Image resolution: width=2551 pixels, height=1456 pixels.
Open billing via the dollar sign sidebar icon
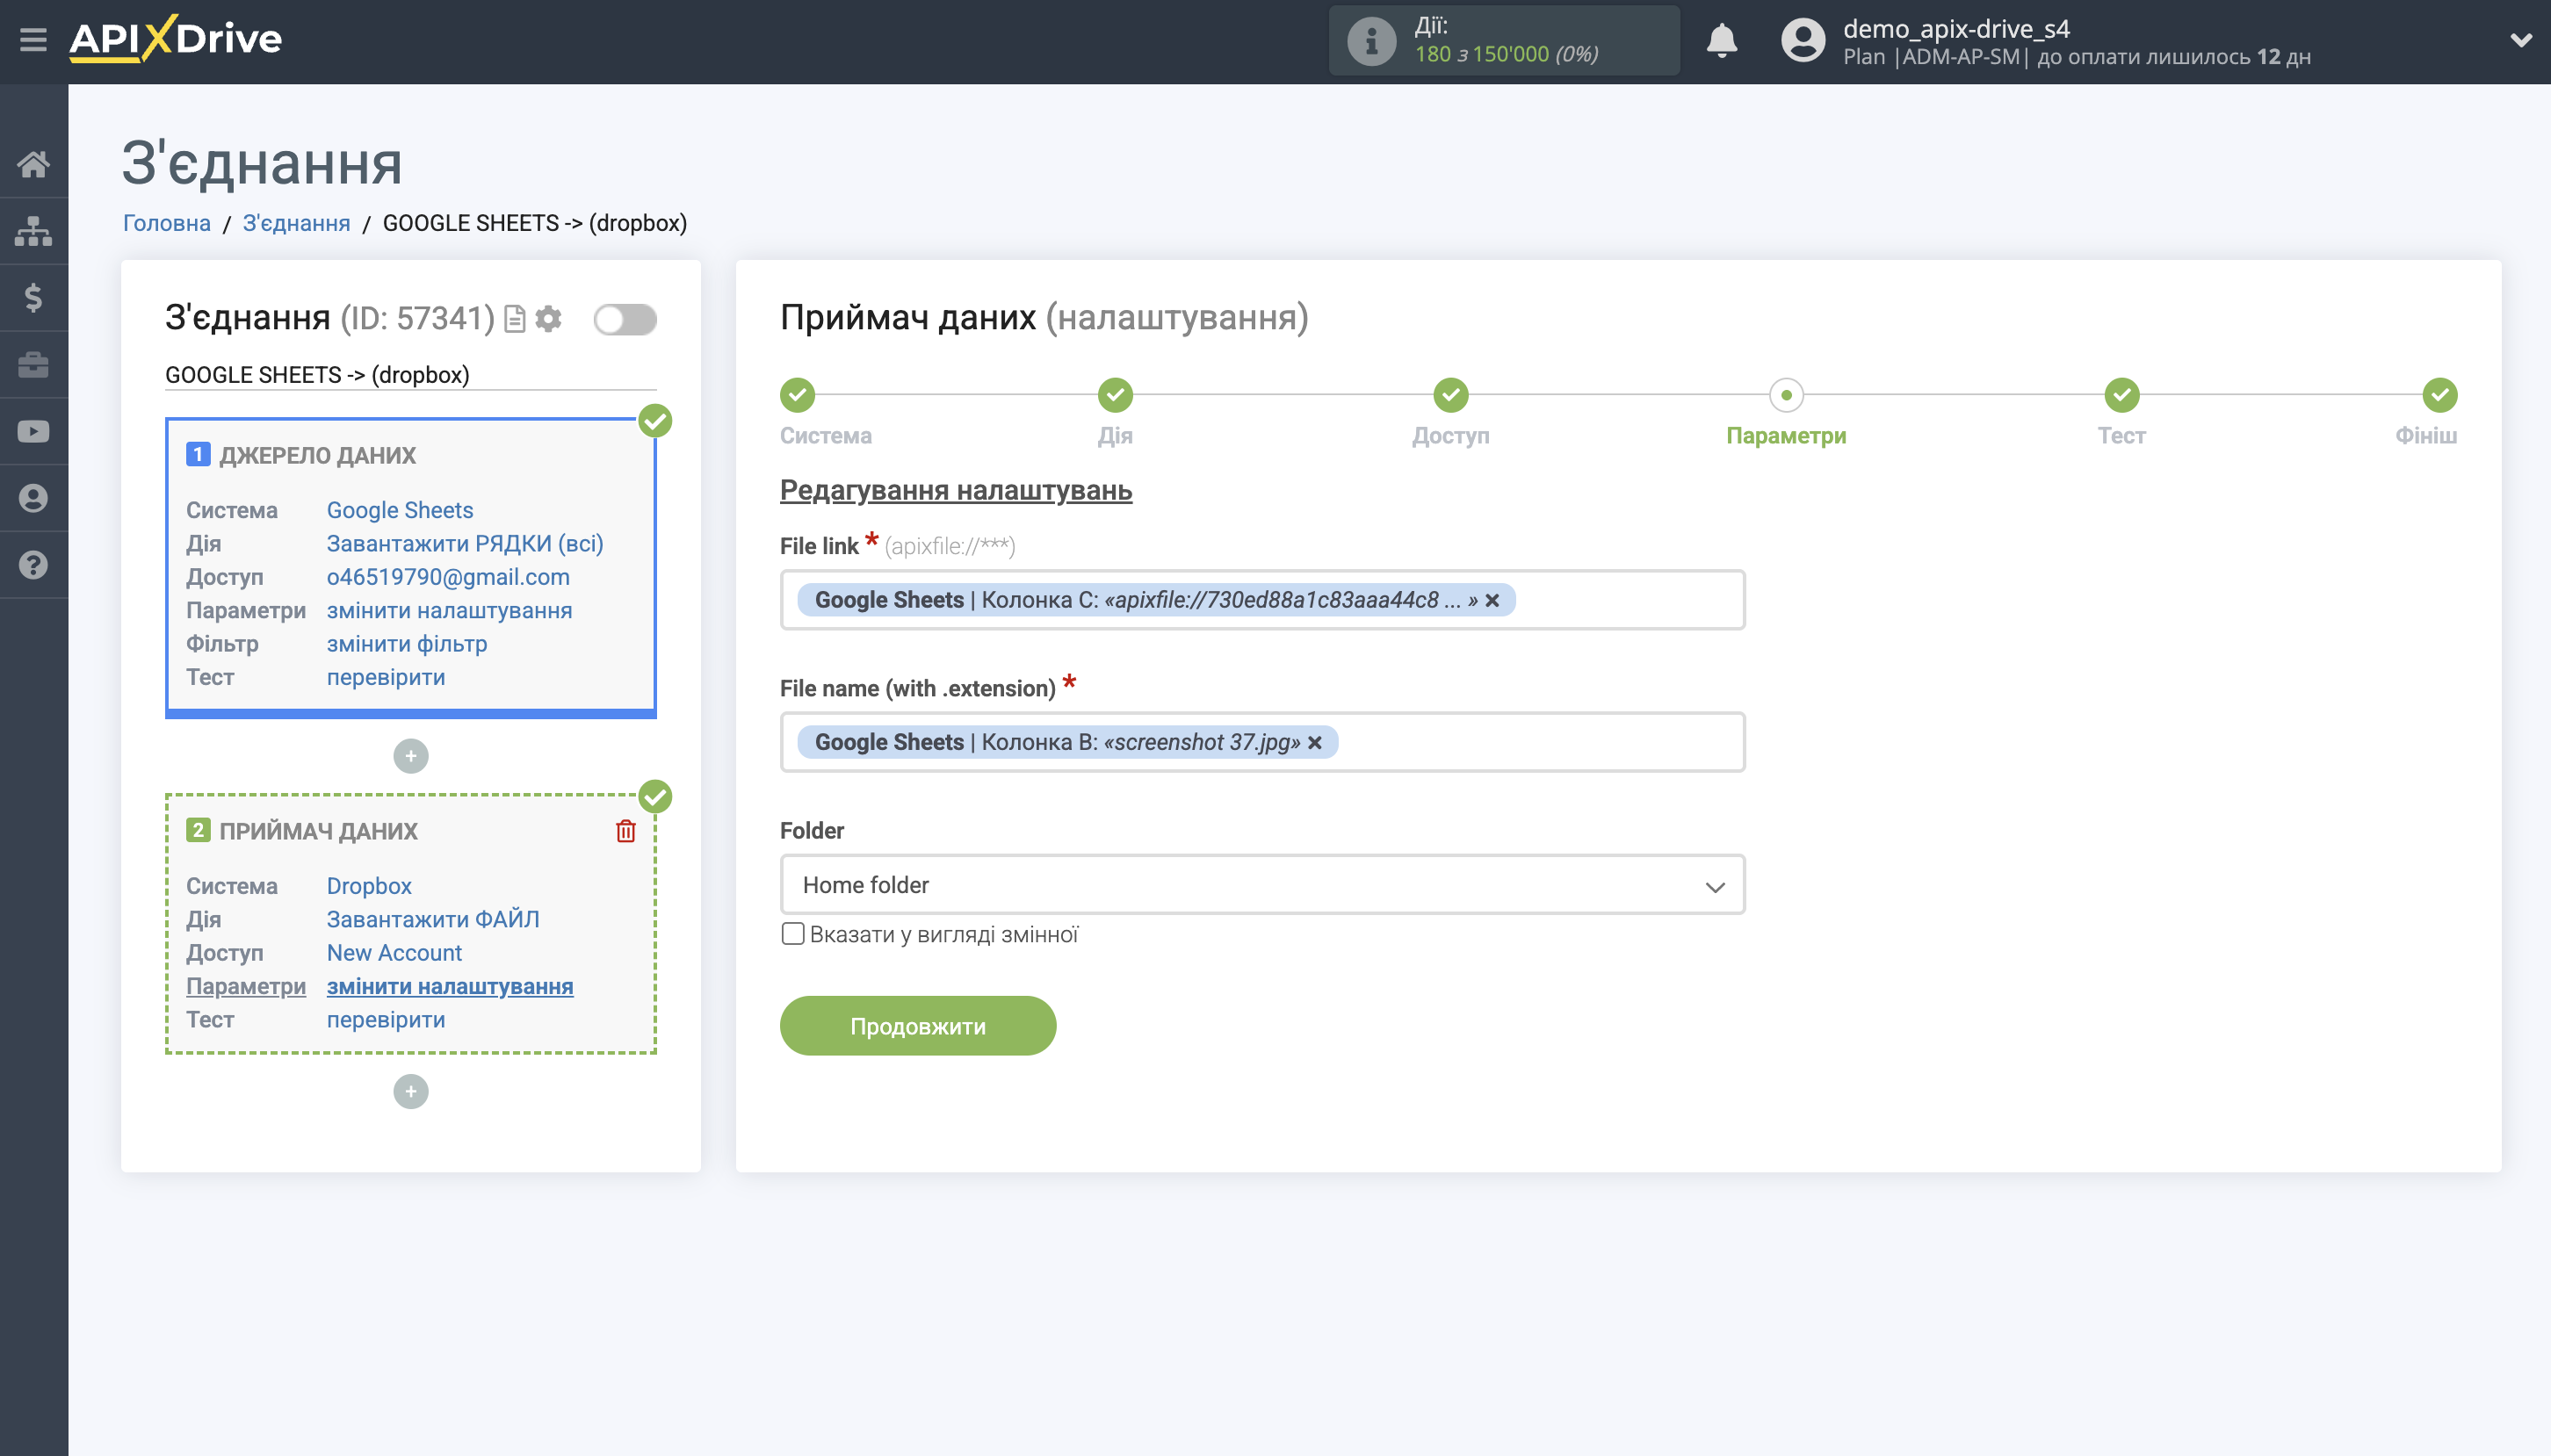33,297
